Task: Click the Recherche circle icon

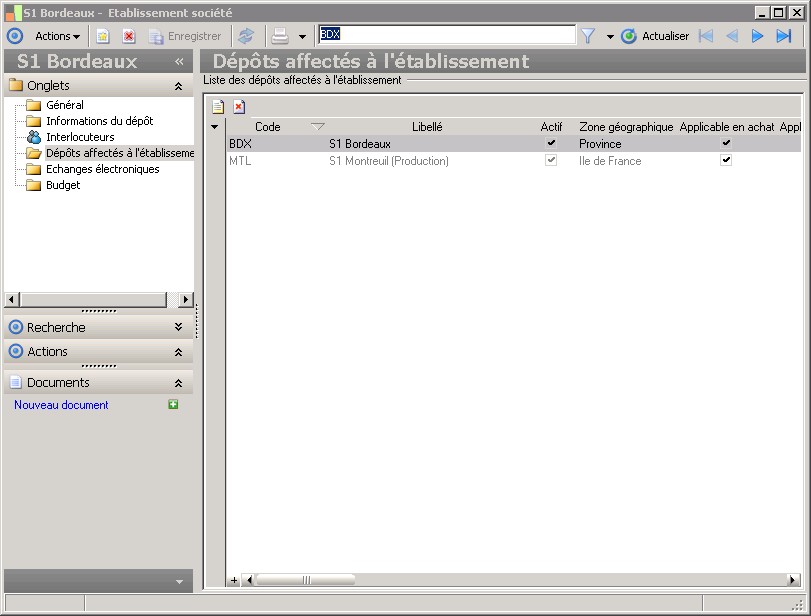Action: (16, 327)
